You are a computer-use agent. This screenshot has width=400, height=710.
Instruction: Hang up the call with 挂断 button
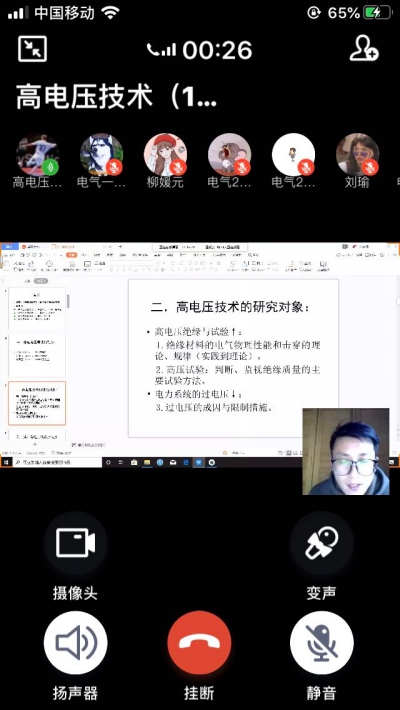pyautogui.click(x=199, y=643)
